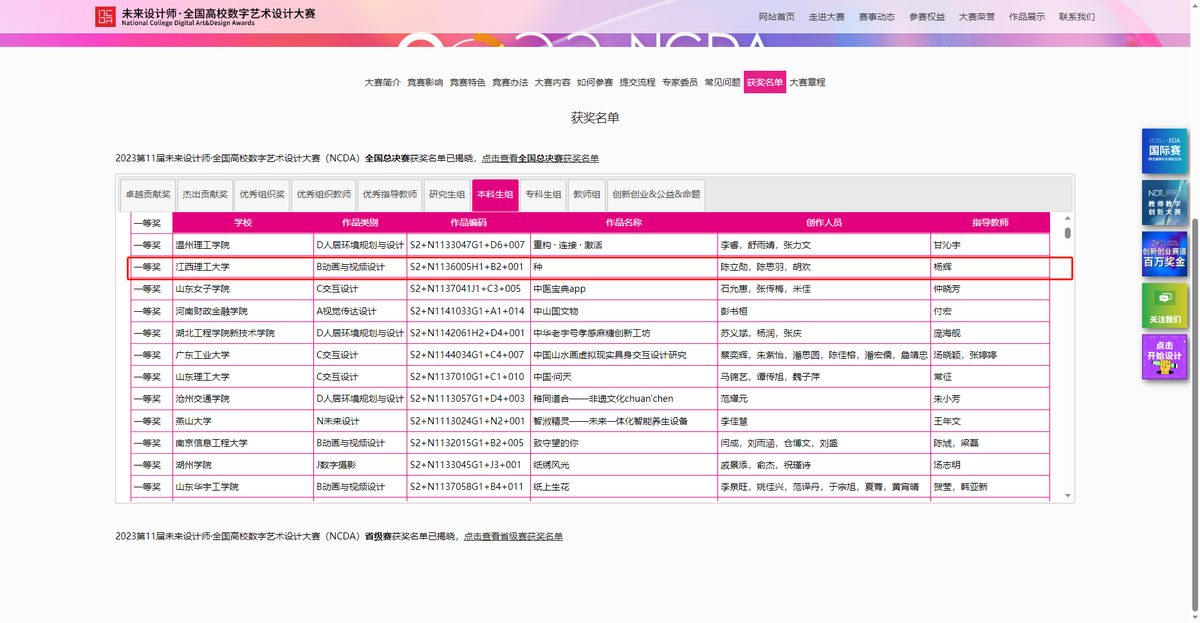Open 走进大赛 navigation item

click(x=827, y=17)
